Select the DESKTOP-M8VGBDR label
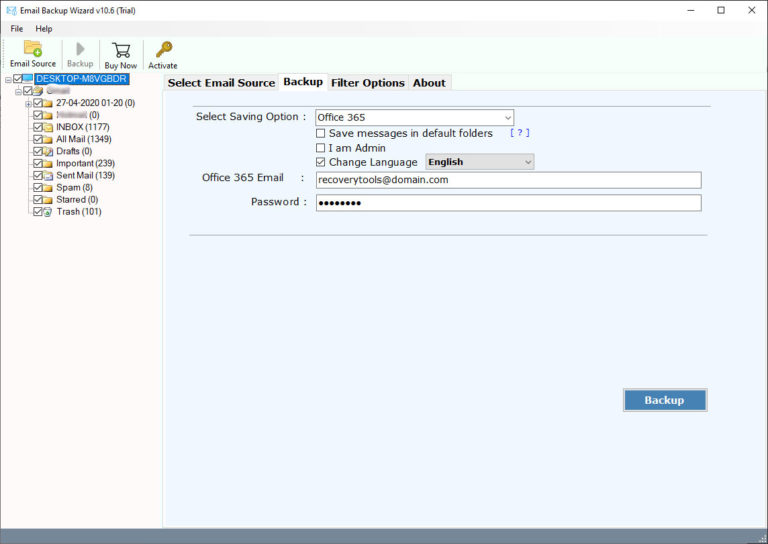 click(x=81, y=79)
